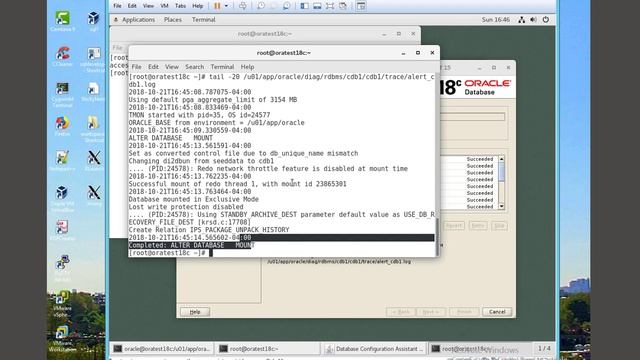Click the 'Completed: ALTER DATABASE MOUNT' line
This screenshot has height=360, width=640.
[191, 245]
